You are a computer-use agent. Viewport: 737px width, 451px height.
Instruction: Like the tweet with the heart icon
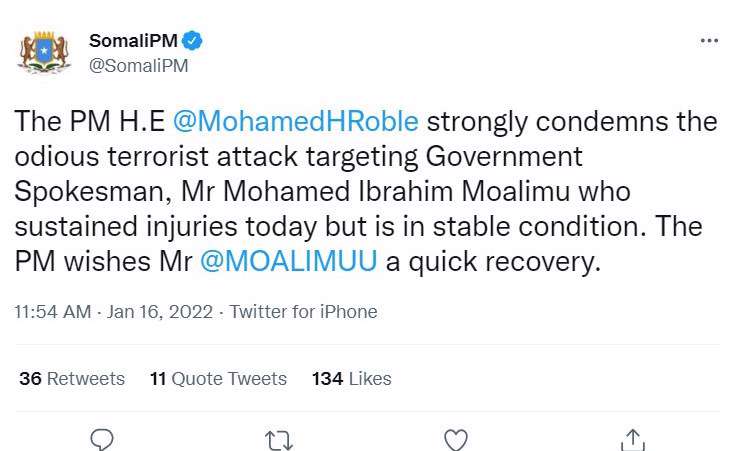[x=456, y=439]
